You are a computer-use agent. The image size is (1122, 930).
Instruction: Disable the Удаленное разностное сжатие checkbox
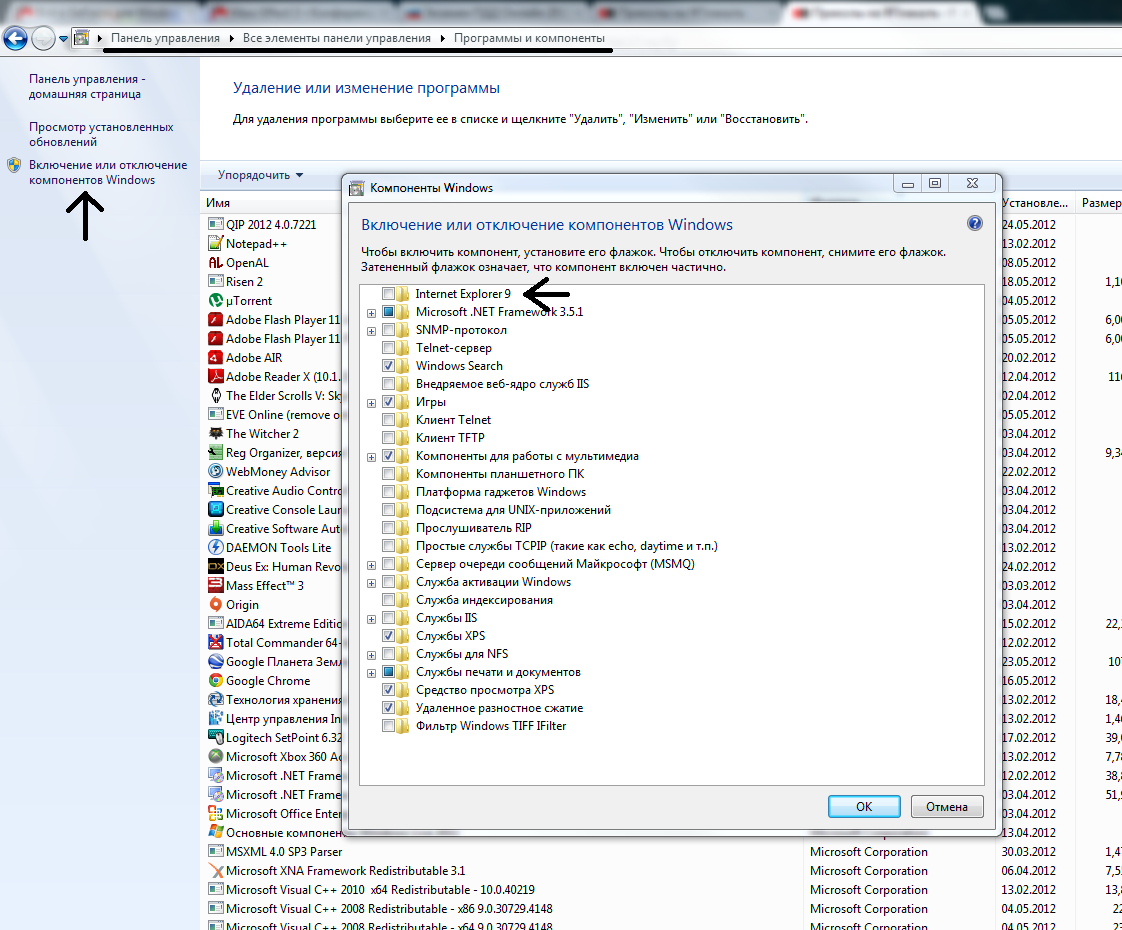(388, 708)
